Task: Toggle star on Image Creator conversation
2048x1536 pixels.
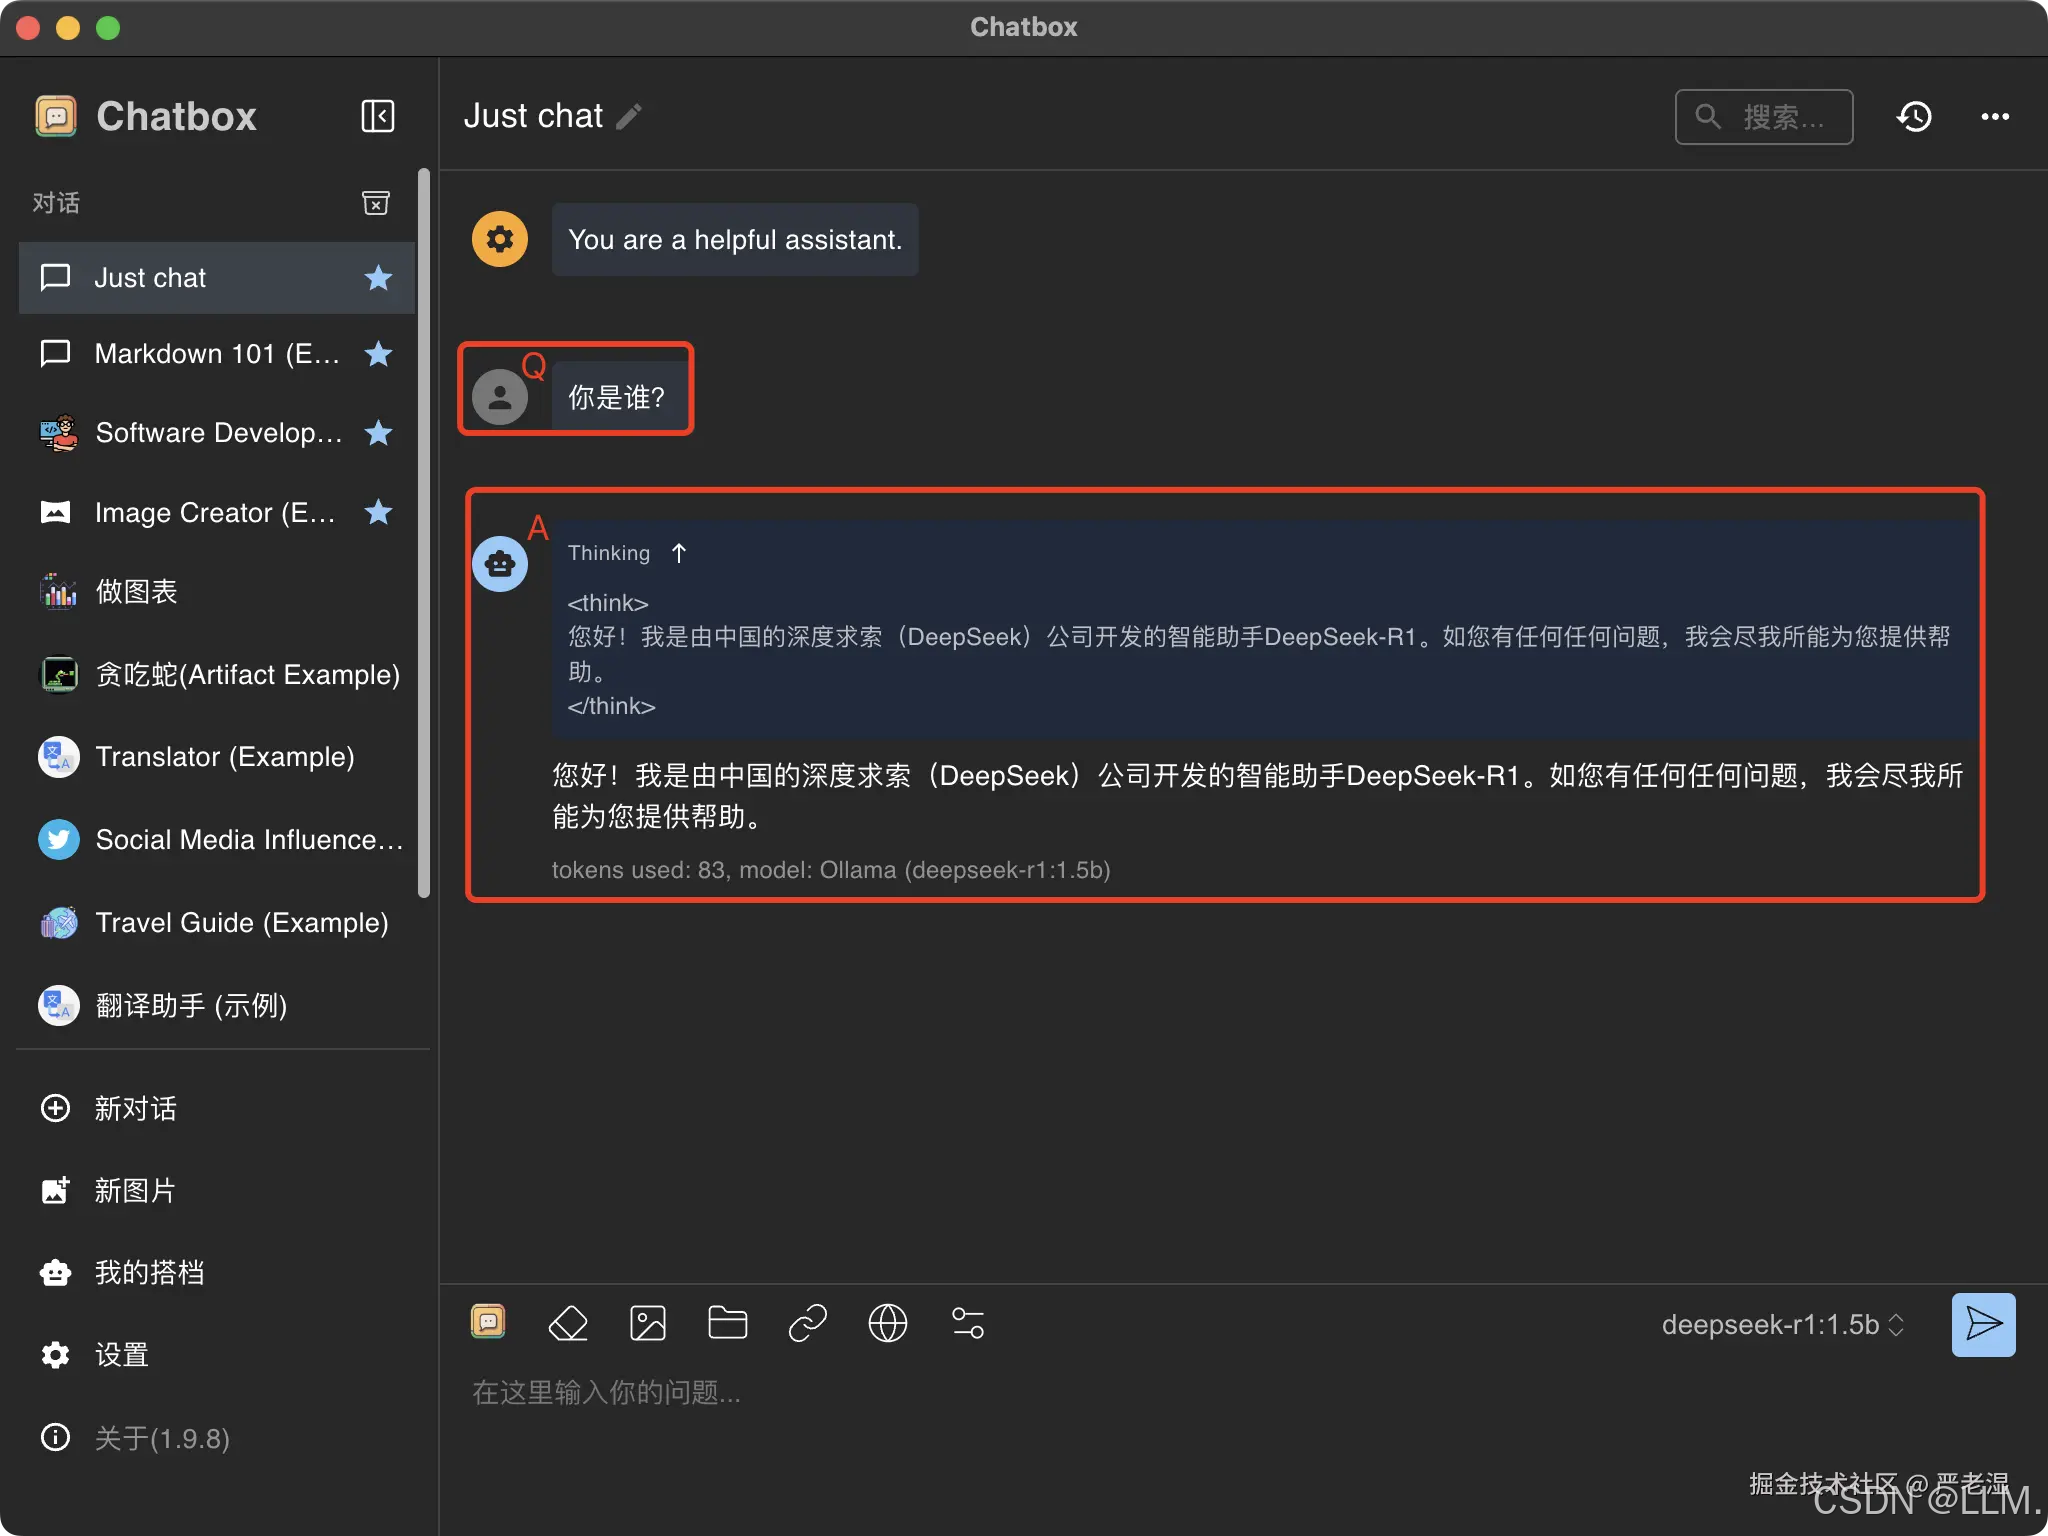Action: [378, 512]
